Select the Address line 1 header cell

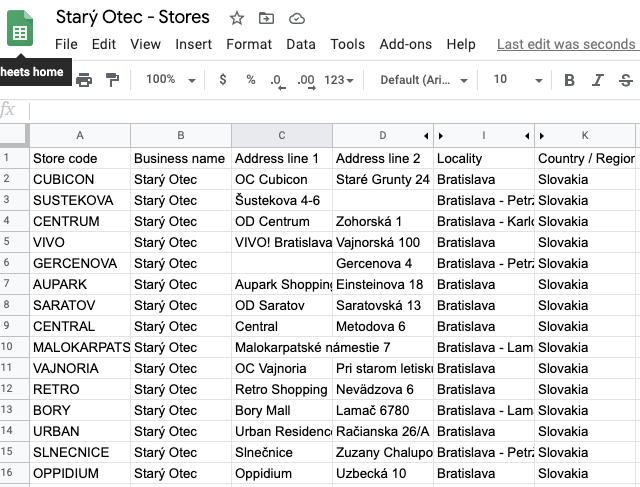coord(282,158)
